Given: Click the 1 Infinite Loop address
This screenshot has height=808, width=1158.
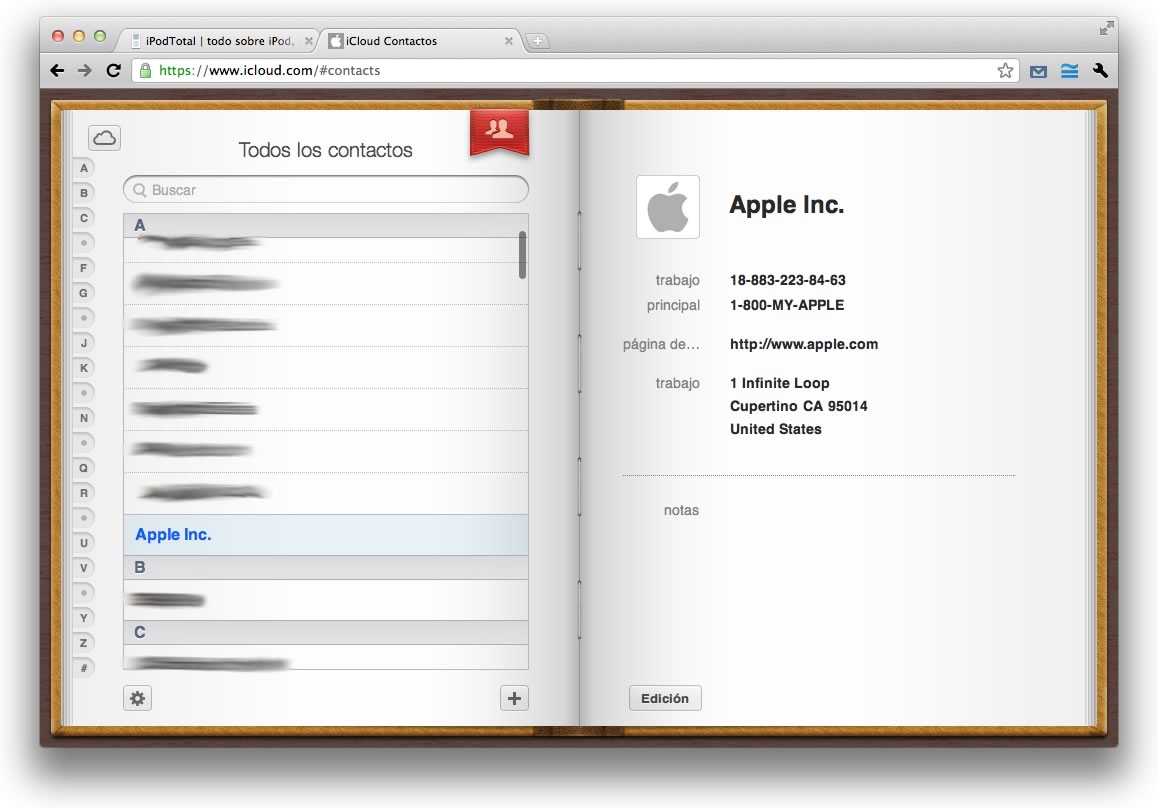Looking at the screenshot, I should pyautogui.click(x=779, y=383).
